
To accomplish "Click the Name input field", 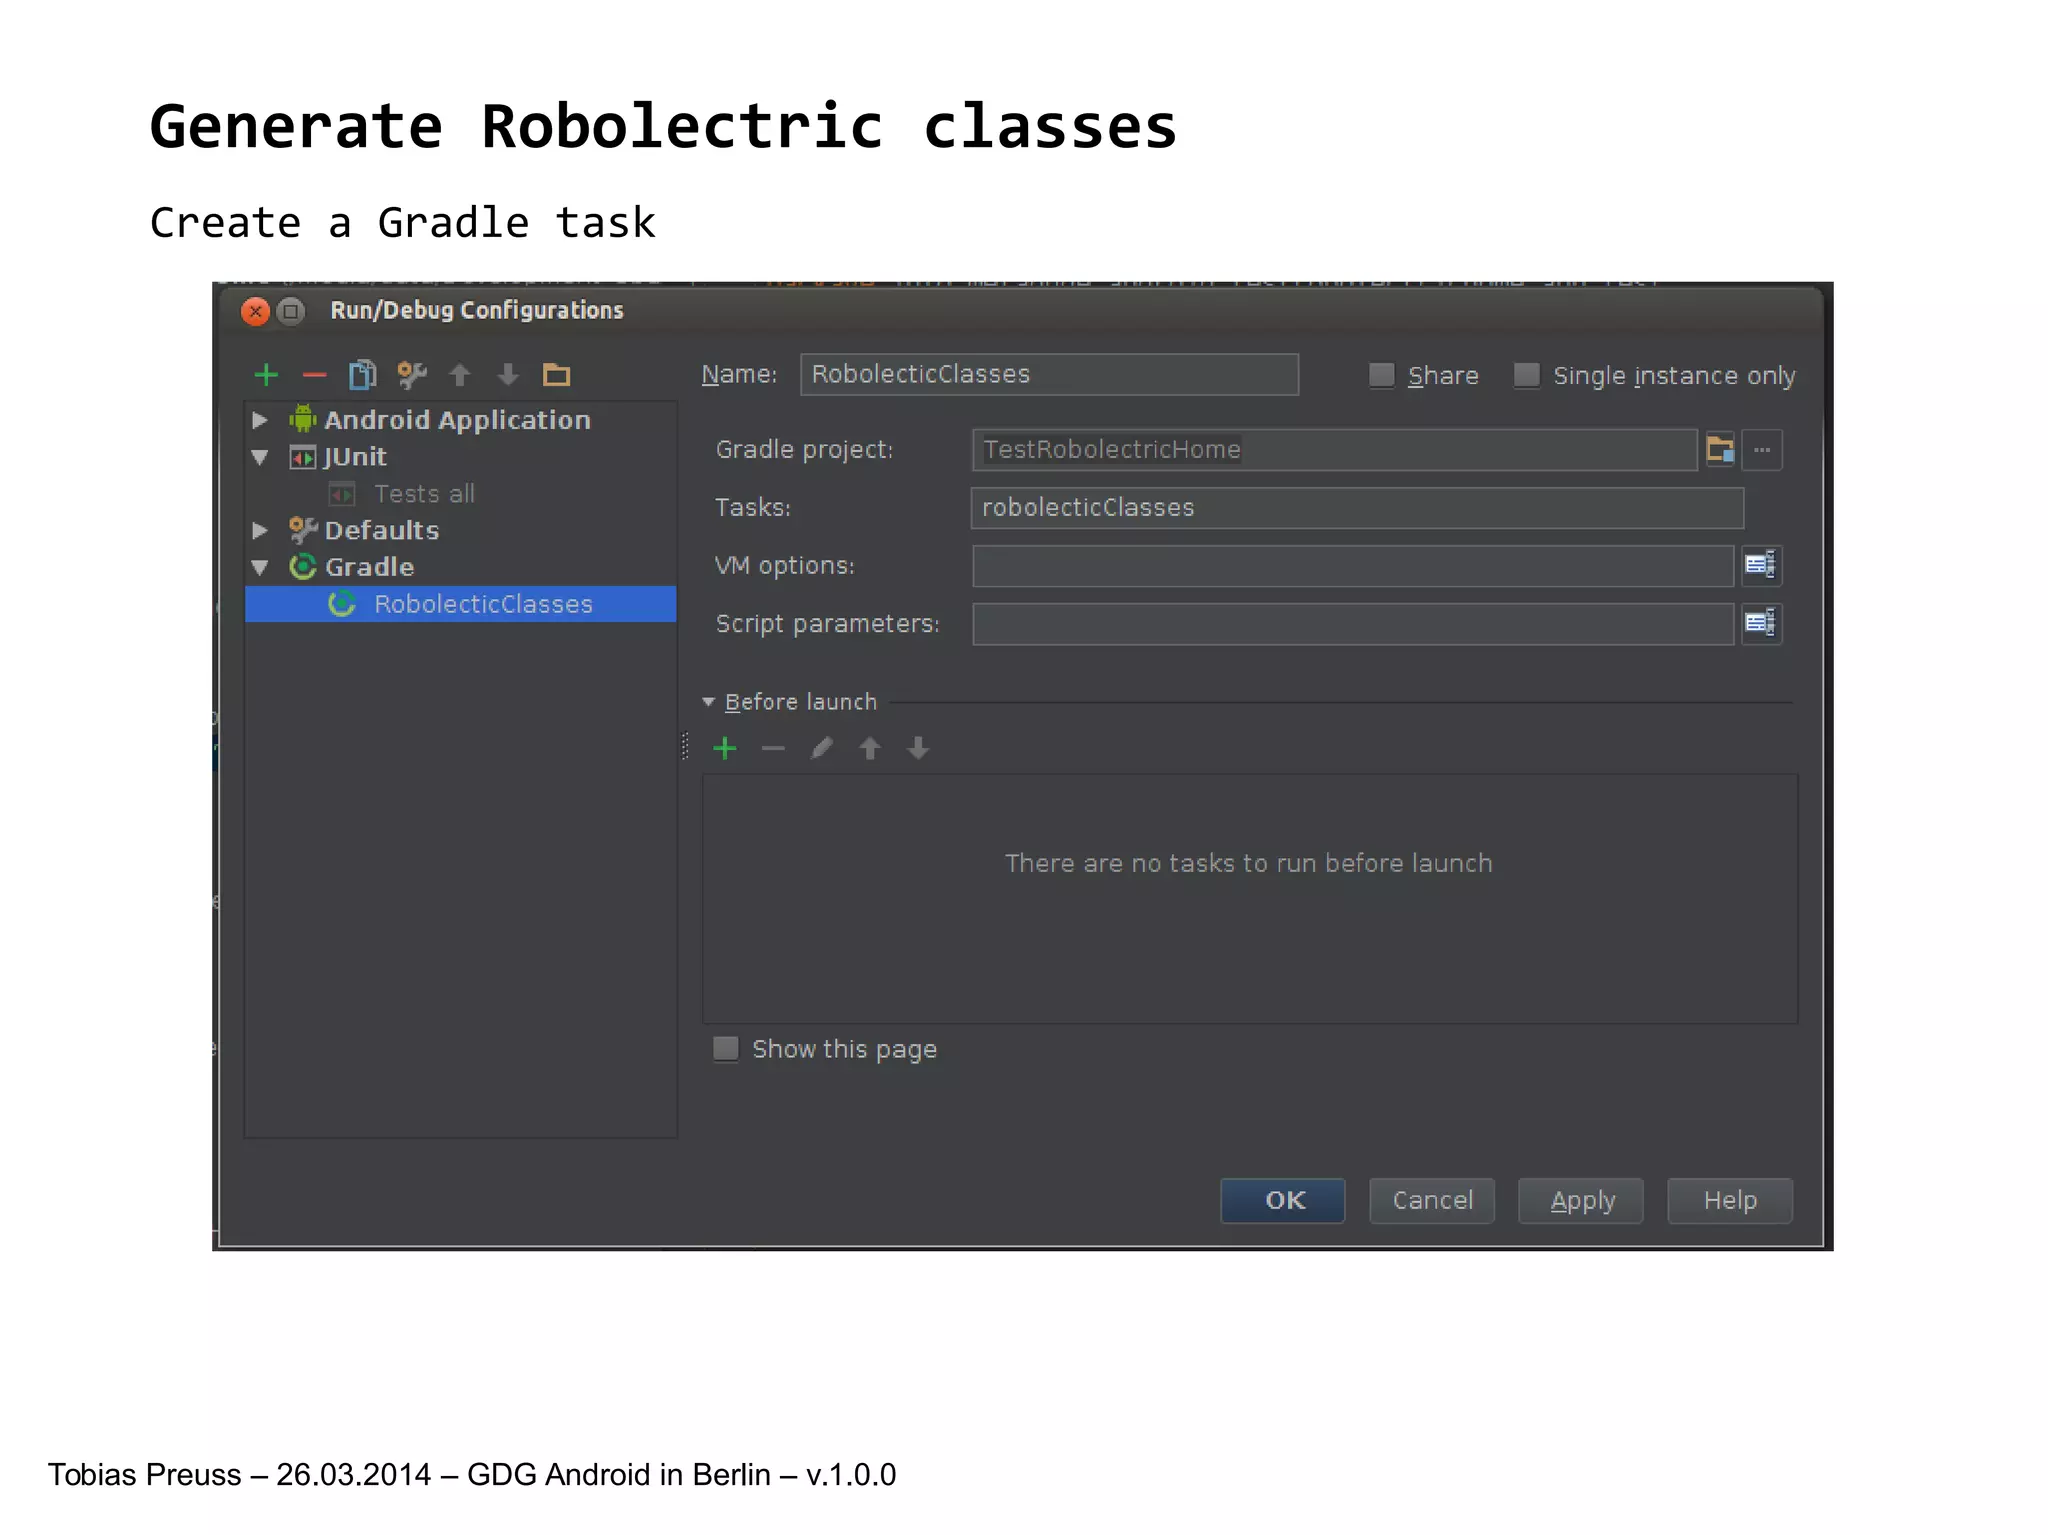I will pos(1049,374).
